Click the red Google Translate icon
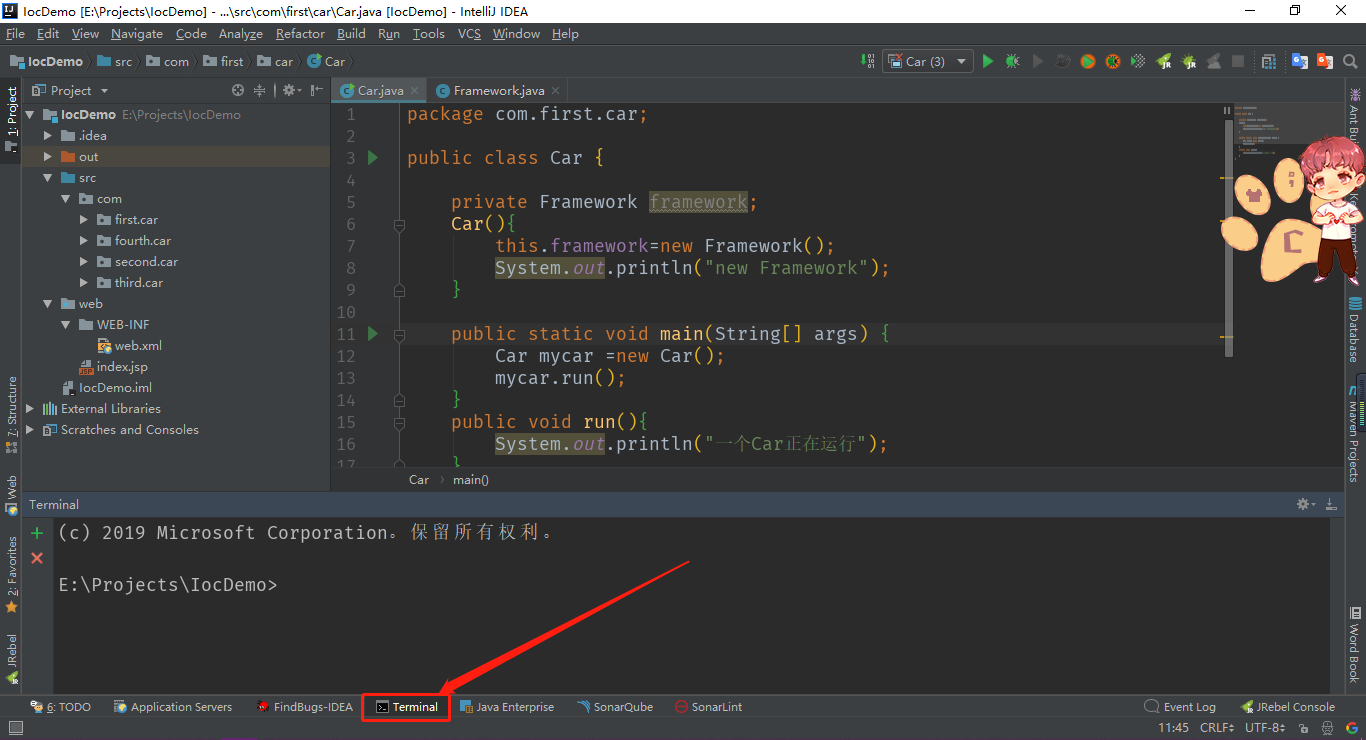The width and height of the screenshot is (1366, 740). (1325, 61)
